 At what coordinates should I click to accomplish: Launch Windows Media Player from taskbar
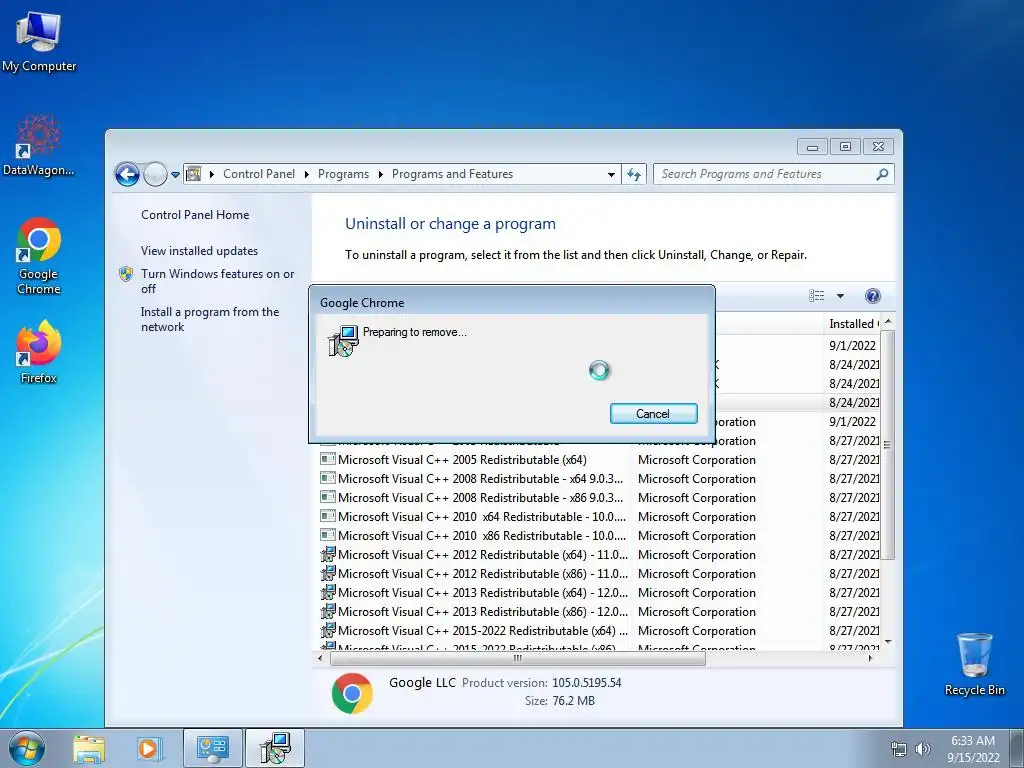click(x=149, y=749)
